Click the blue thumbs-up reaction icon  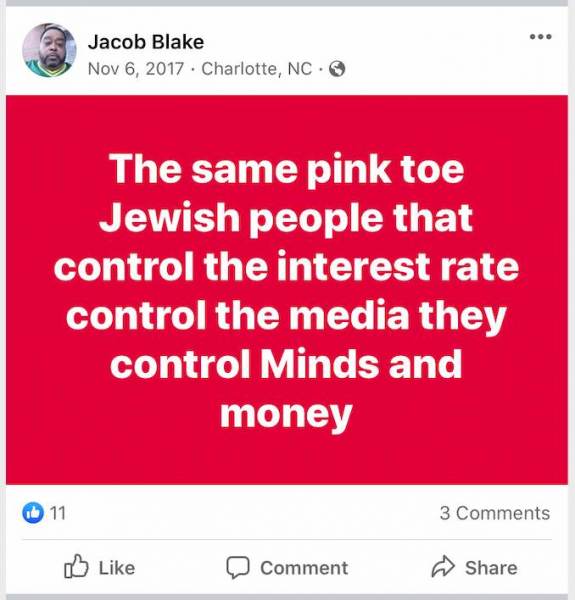(x=33, y=512)
